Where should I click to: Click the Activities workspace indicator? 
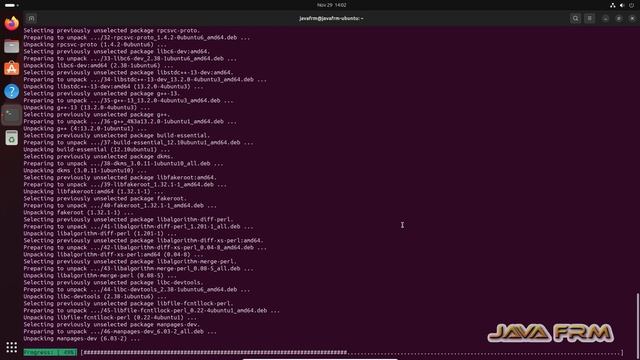12,5
